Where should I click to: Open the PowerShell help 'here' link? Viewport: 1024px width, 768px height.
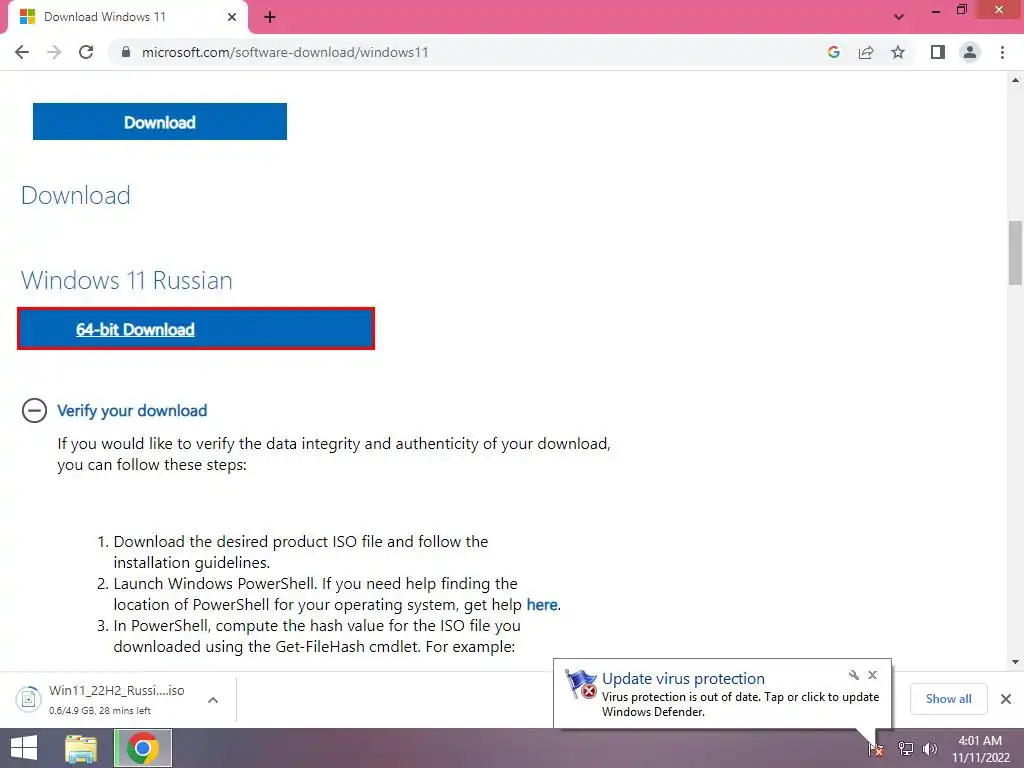pyautogui.click(x=542, y=605)
